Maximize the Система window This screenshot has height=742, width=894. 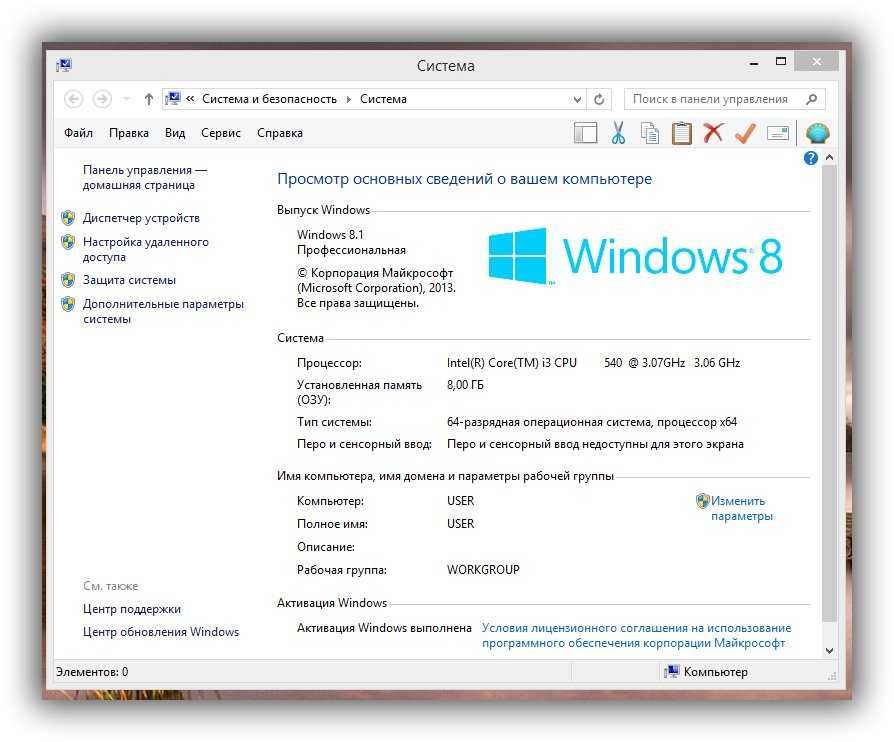tap(781, 62)
